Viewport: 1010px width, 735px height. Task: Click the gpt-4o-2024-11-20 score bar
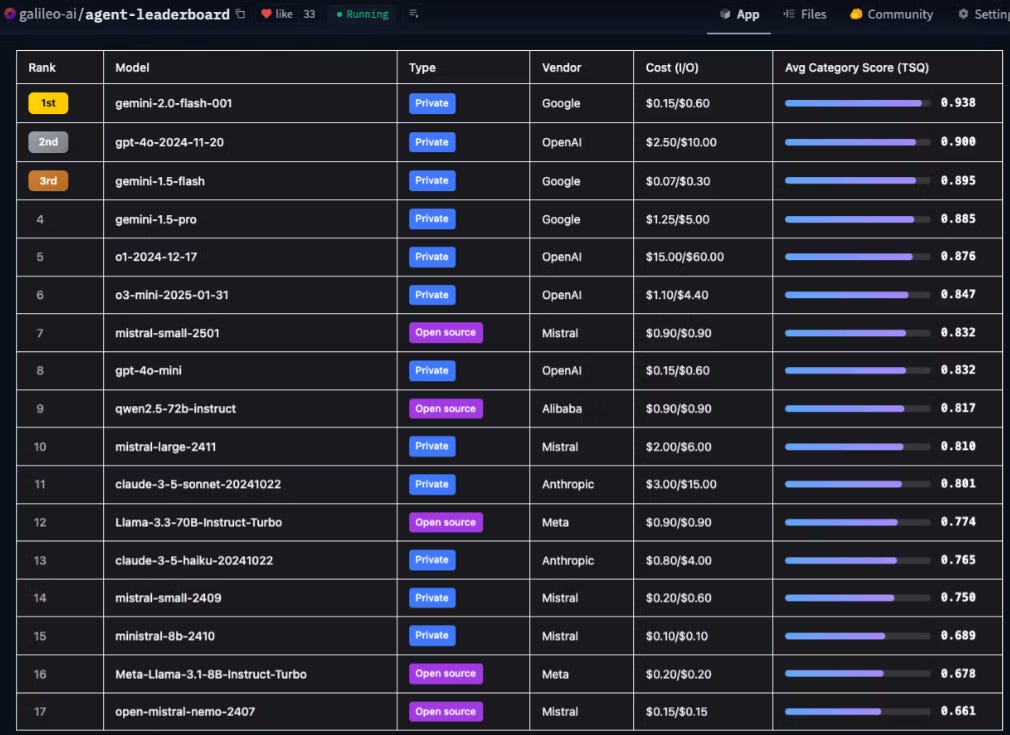[857, 142]
